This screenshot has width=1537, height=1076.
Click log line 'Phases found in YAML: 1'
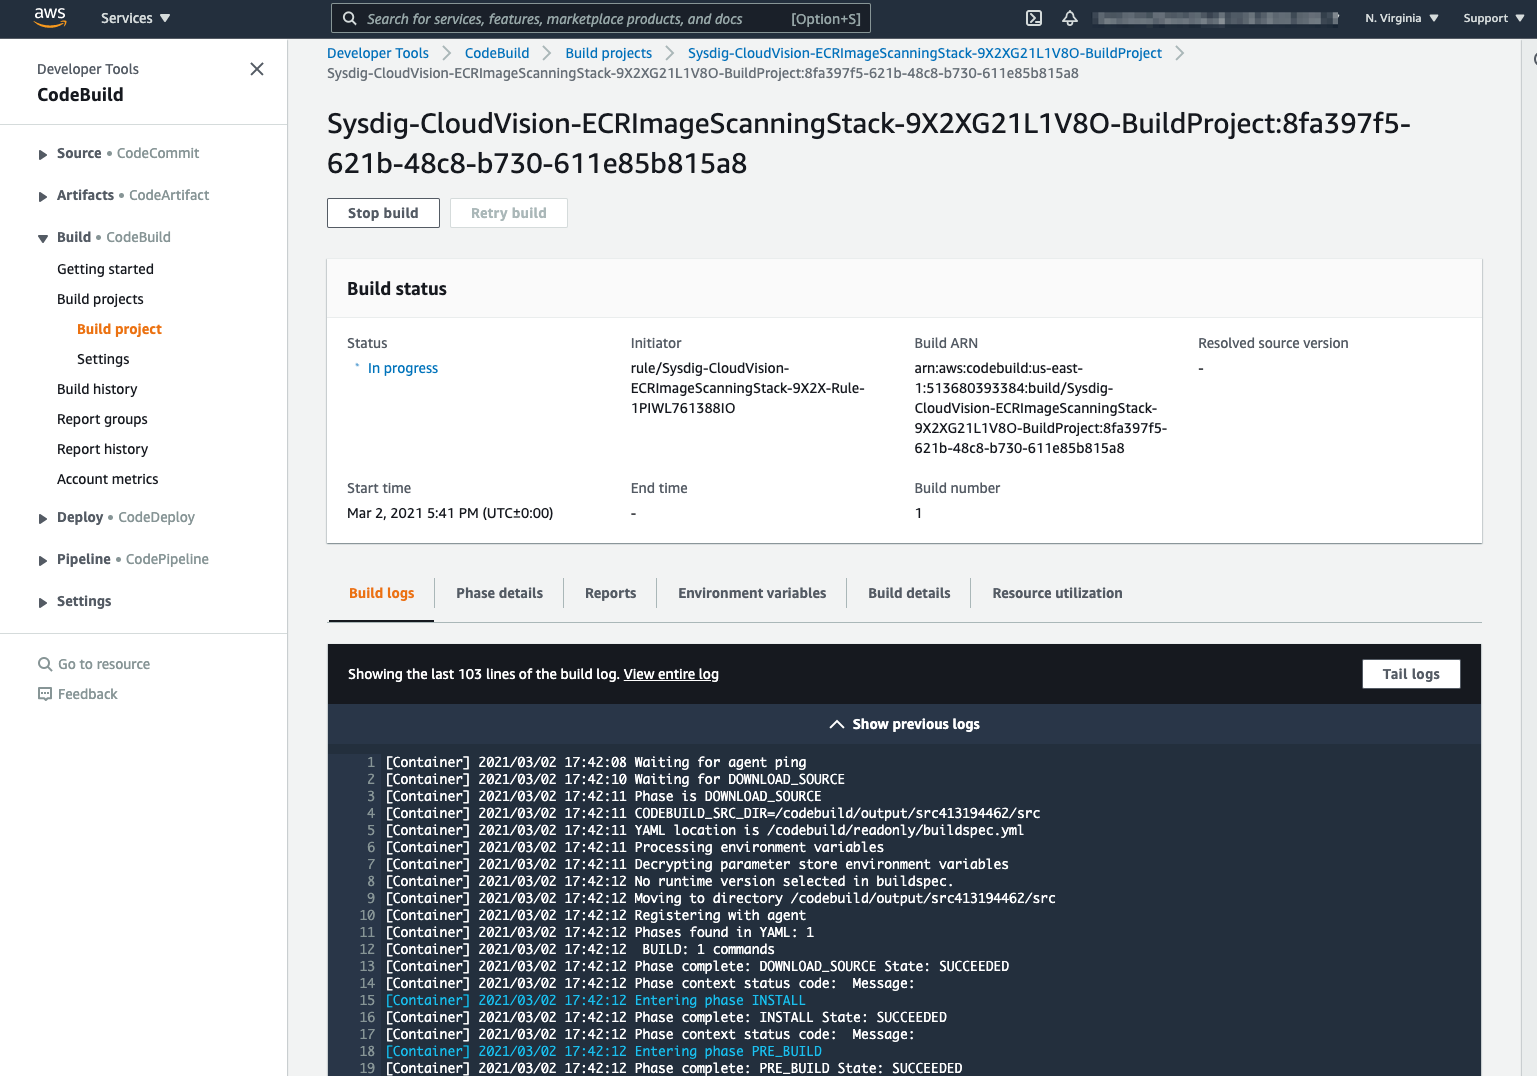point(600,932)
